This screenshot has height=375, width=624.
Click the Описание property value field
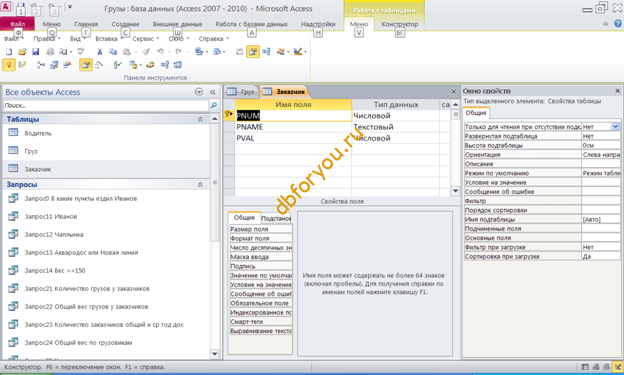point(601,164)
